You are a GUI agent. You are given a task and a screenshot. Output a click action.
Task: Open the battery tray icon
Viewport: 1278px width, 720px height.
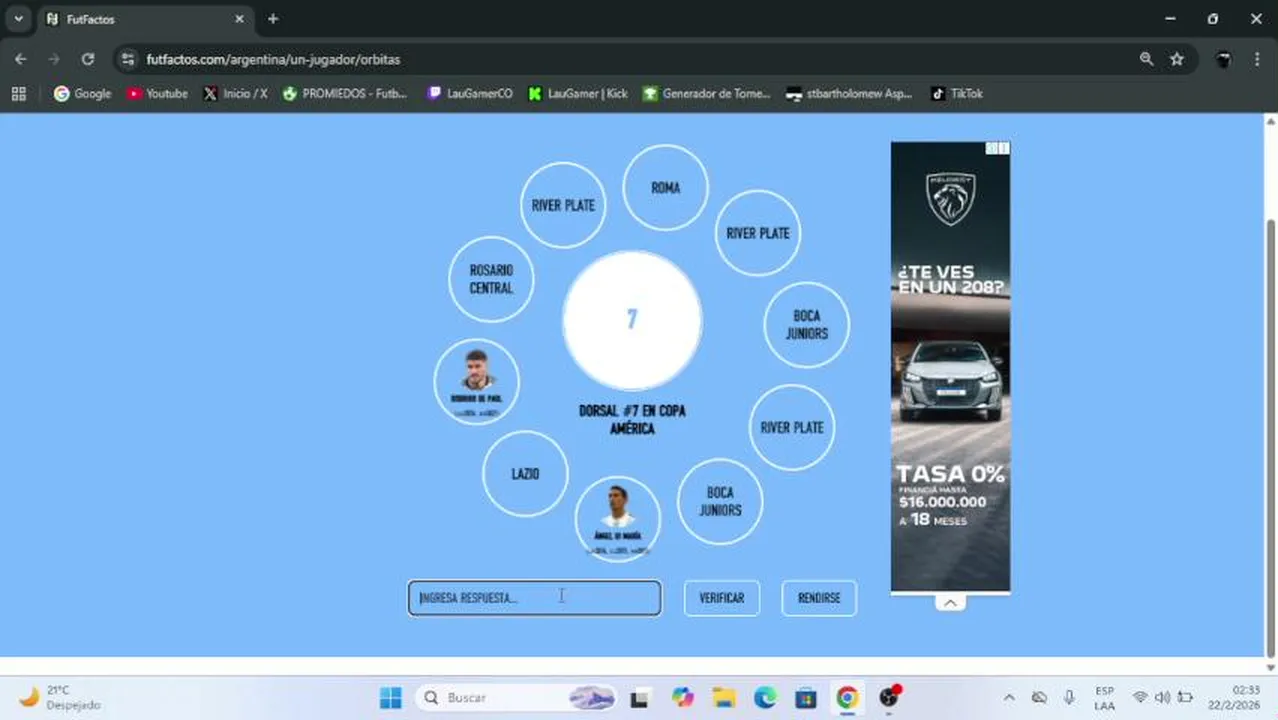[1185, 697]
